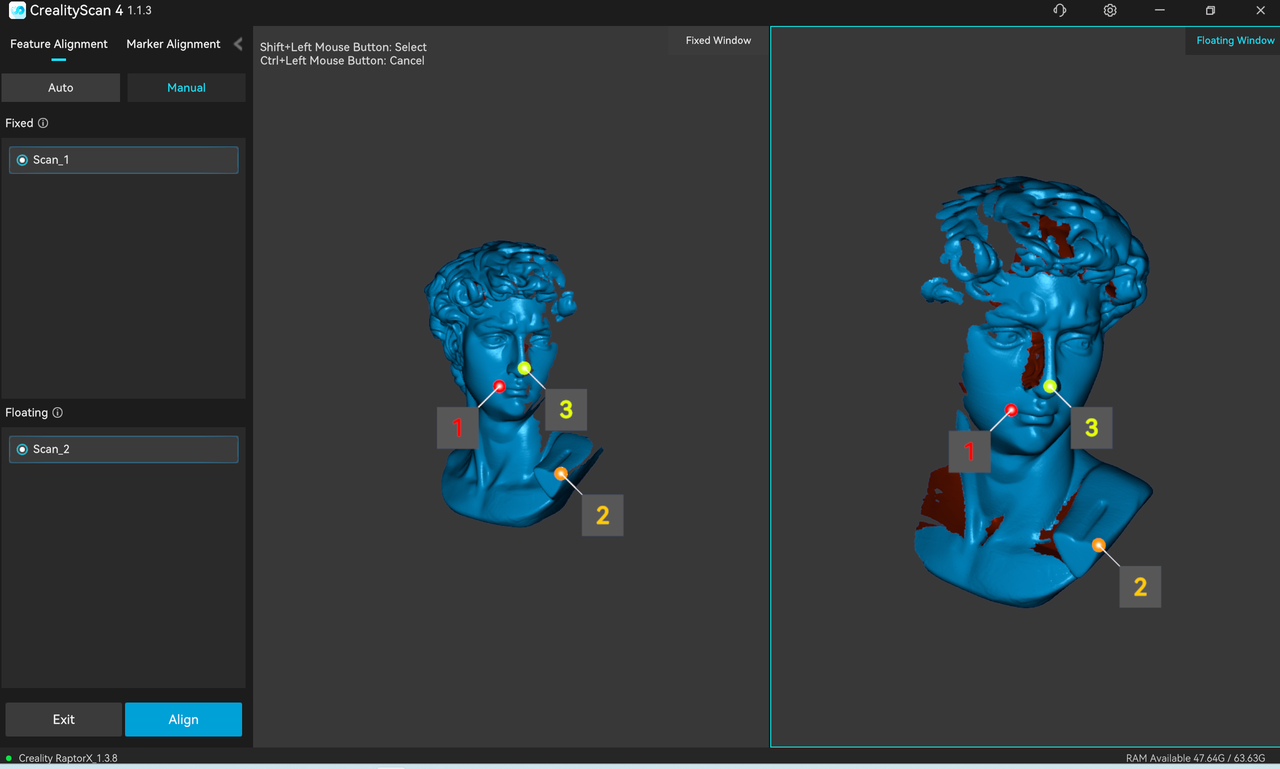Viewport: 1280px width, 769px height.
Task: Open the settings gear icon
Action: pyautogui.click(x=1110, y=10)
